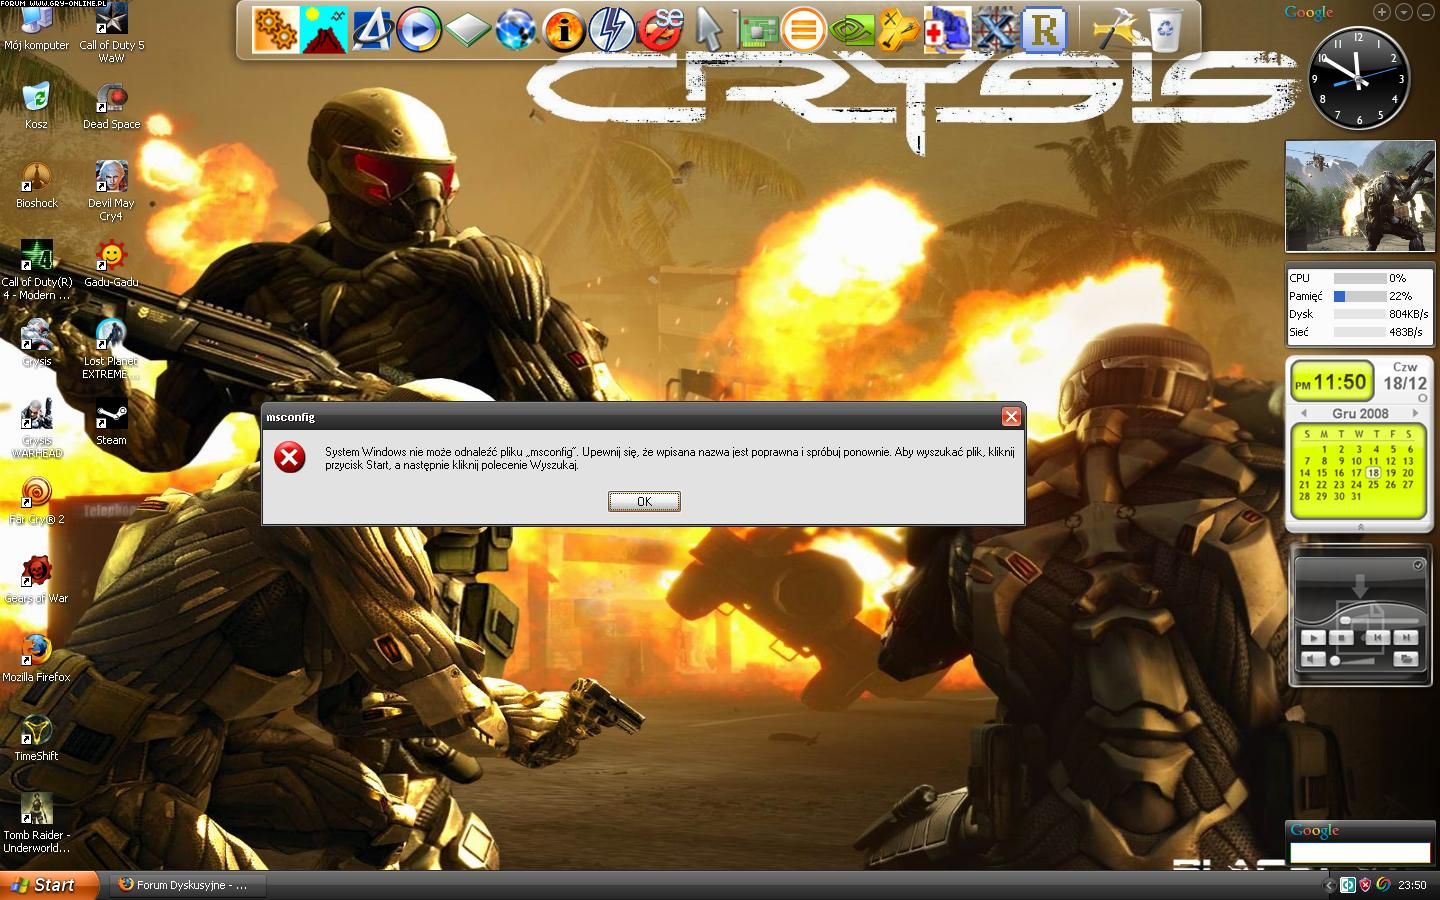Close the msconfig error dialog

[1011, 416]
